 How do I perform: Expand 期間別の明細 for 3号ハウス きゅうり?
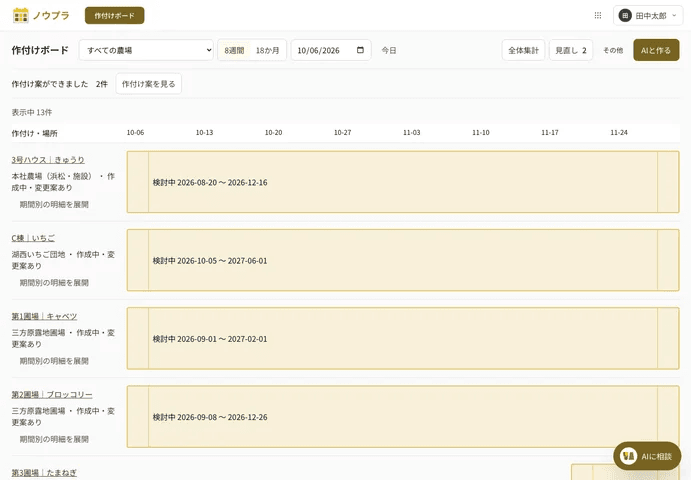point(54,204)
